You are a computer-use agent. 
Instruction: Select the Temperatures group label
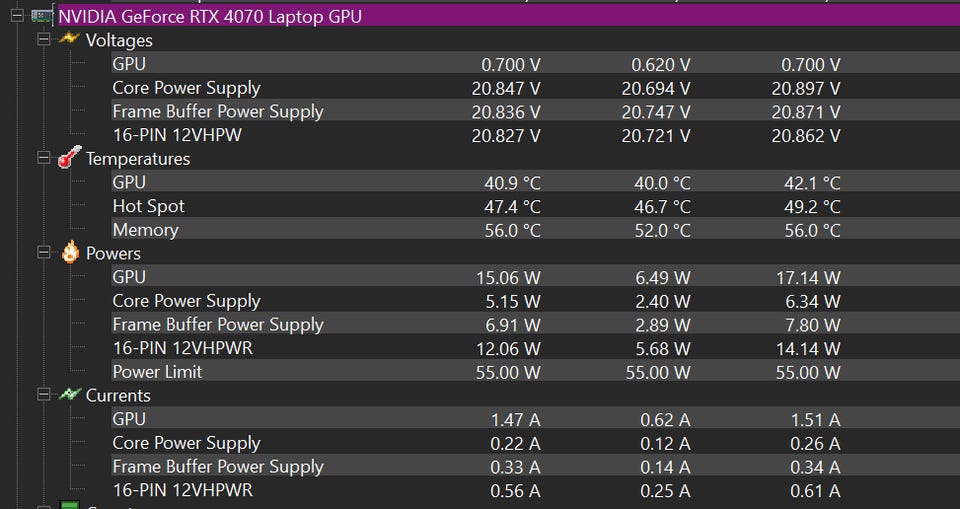[138, 159]
